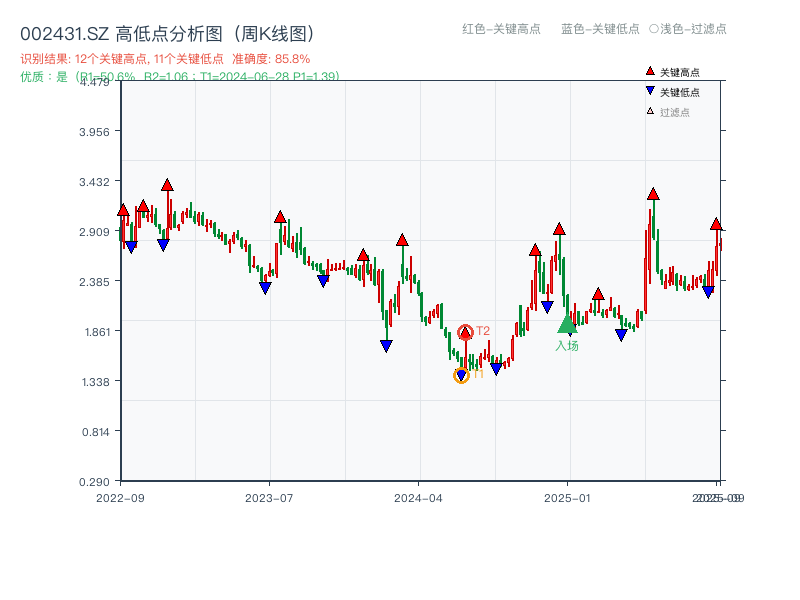Image resolution: width=800 pixels, height=600 pixels.
Task: Click the blue low-point triangle near 2024-04
Action: [385, 345]
